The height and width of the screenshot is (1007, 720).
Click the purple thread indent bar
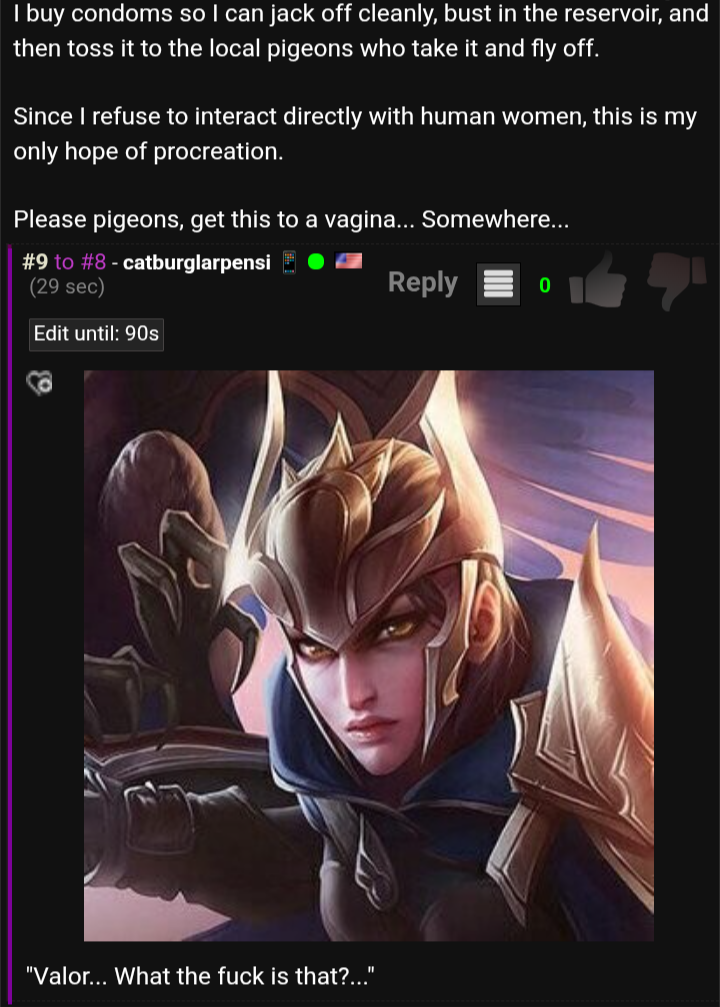[x=9, y=623]
